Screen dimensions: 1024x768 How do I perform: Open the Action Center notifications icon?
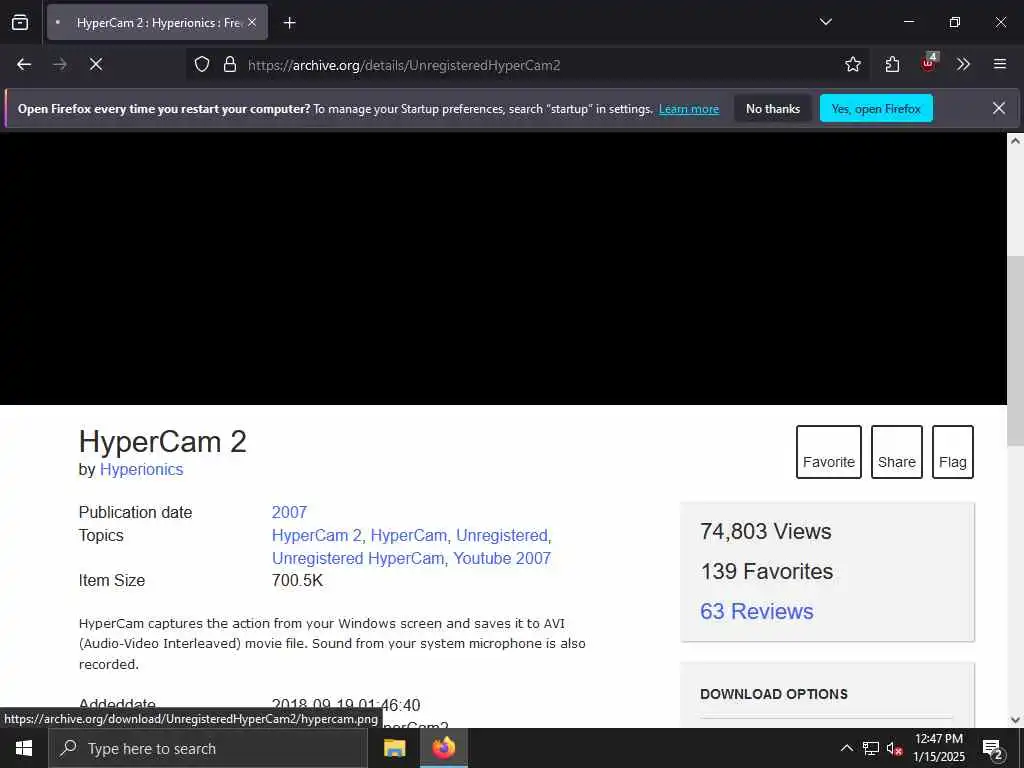tap(993, 749)
